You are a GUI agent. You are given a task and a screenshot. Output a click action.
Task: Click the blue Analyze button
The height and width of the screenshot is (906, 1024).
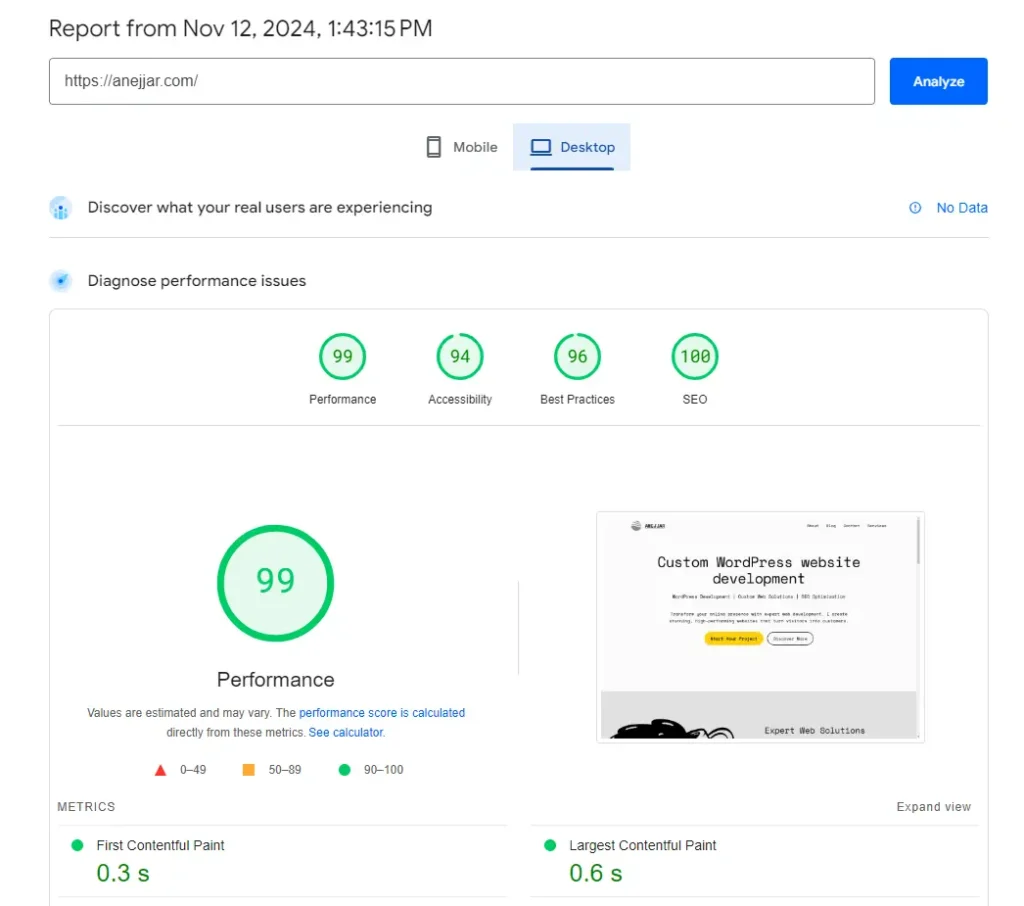(x=938, y=81)
